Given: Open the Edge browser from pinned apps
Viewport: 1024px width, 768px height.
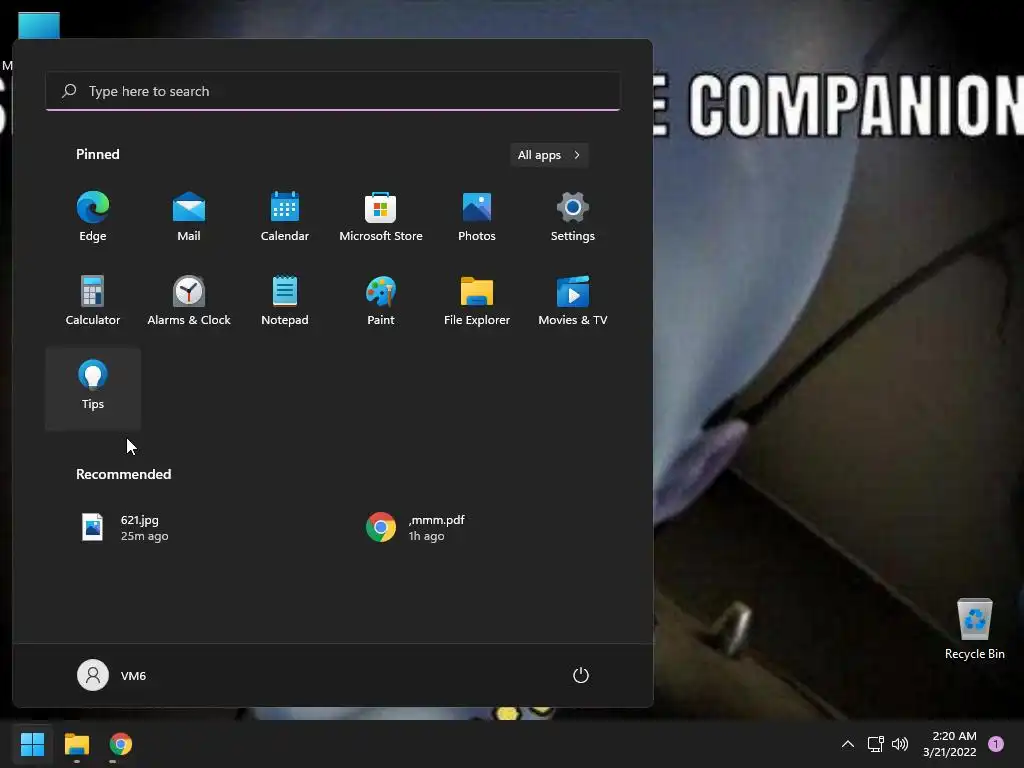Looking at the screenshot, I should (93, 217).
